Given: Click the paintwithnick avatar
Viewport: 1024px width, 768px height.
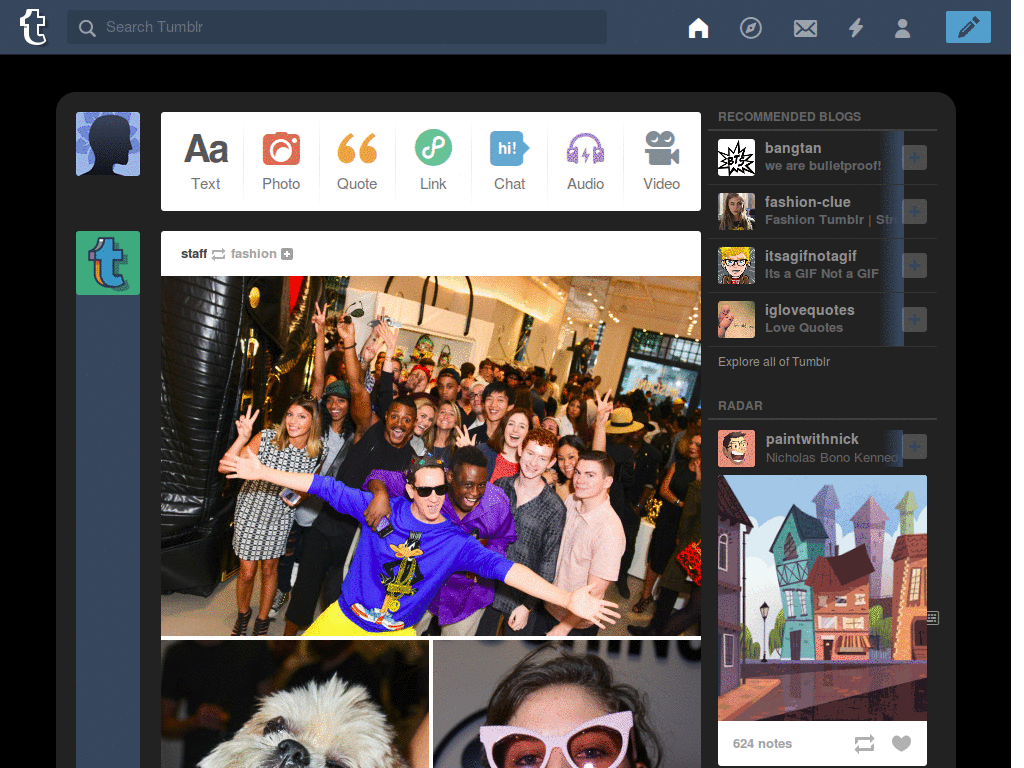Looking at the screenshot, I should [x=736, y=448].
